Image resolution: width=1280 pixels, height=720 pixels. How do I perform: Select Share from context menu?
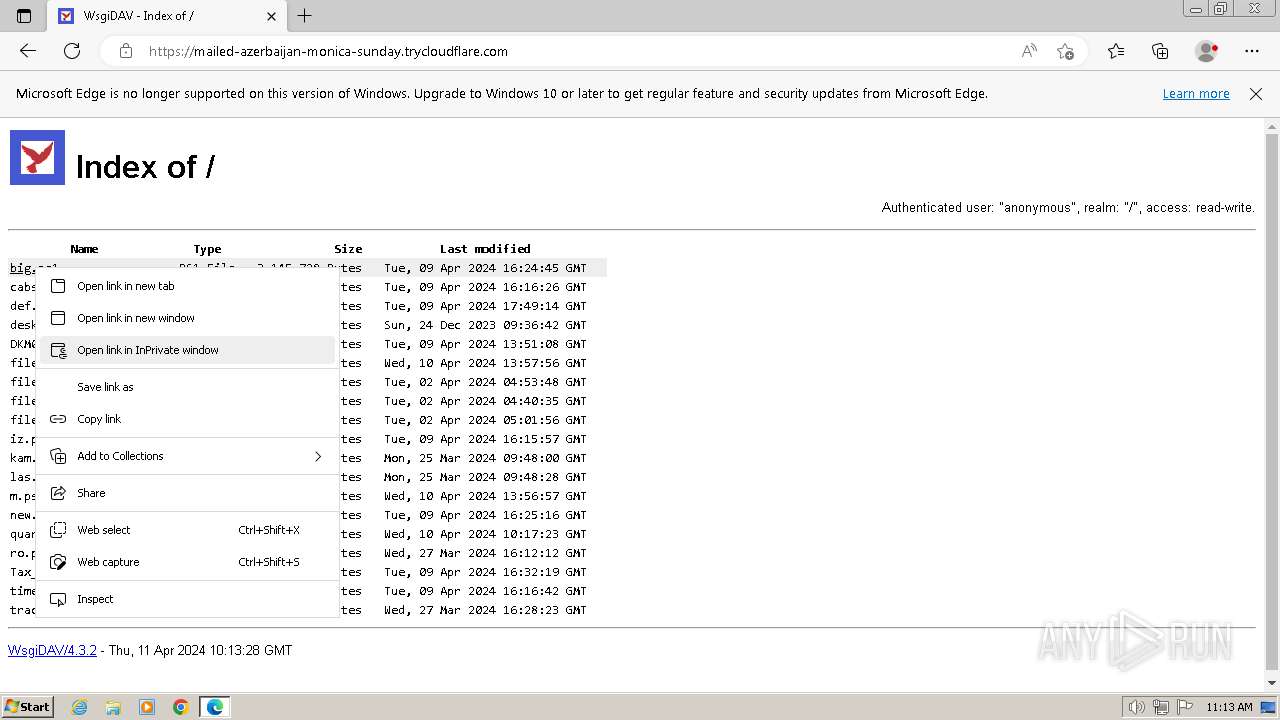point(187,493)
